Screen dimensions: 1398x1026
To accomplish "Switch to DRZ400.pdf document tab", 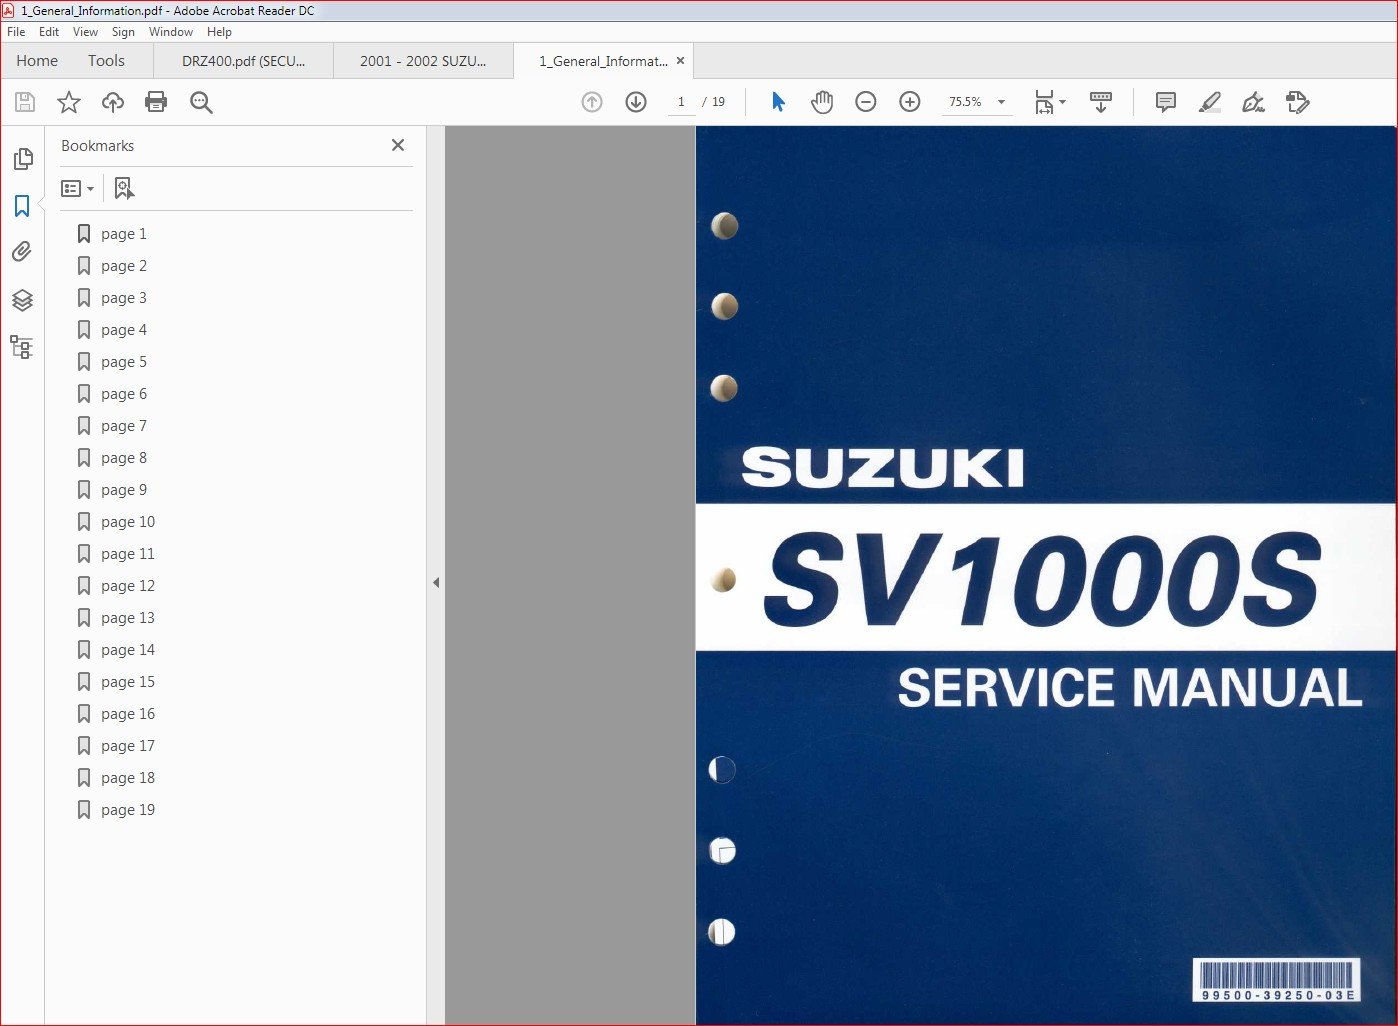I will pos(244,61).
